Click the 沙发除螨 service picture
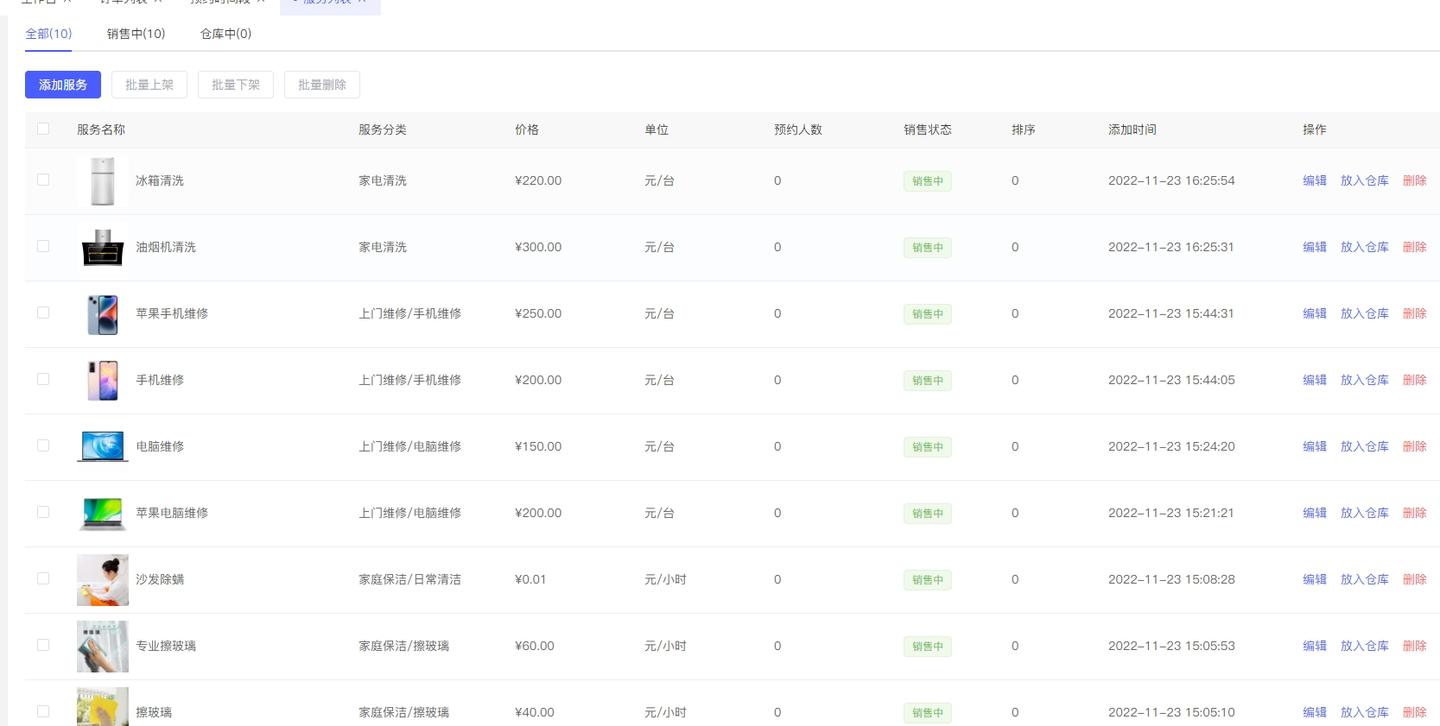 coord(102,580)
